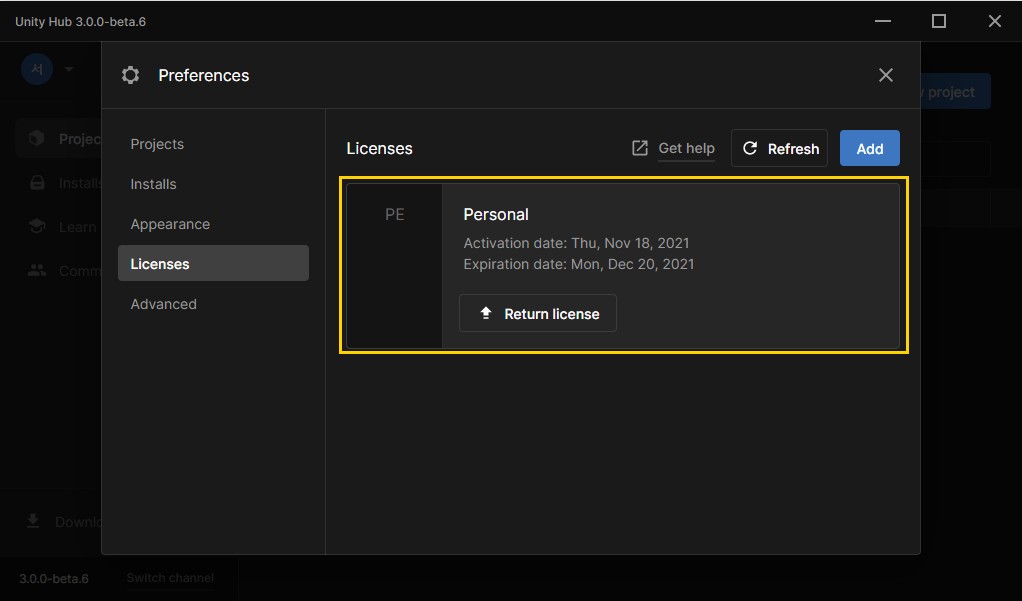Select the Licenses preferences section

pyautogui.click(x=213, y=263)
